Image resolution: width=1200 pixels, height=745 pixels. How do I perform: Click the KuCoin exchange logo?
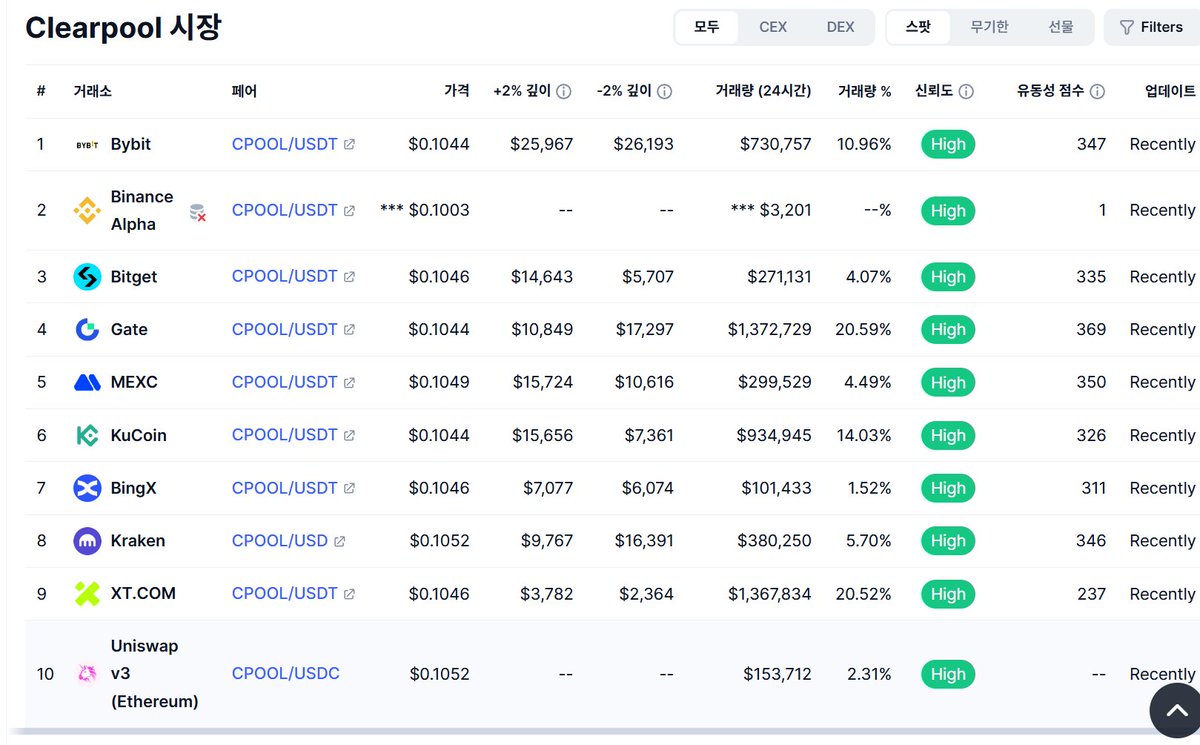[88, 435]
